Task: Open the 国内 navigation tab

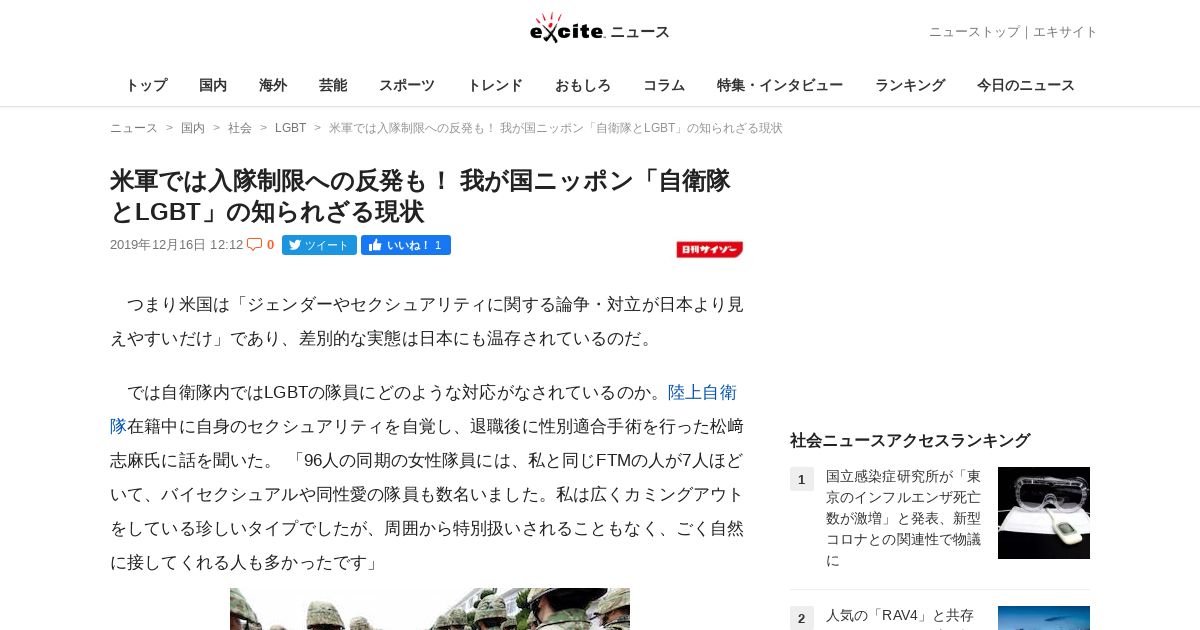Action: click(x=213, y=85)
